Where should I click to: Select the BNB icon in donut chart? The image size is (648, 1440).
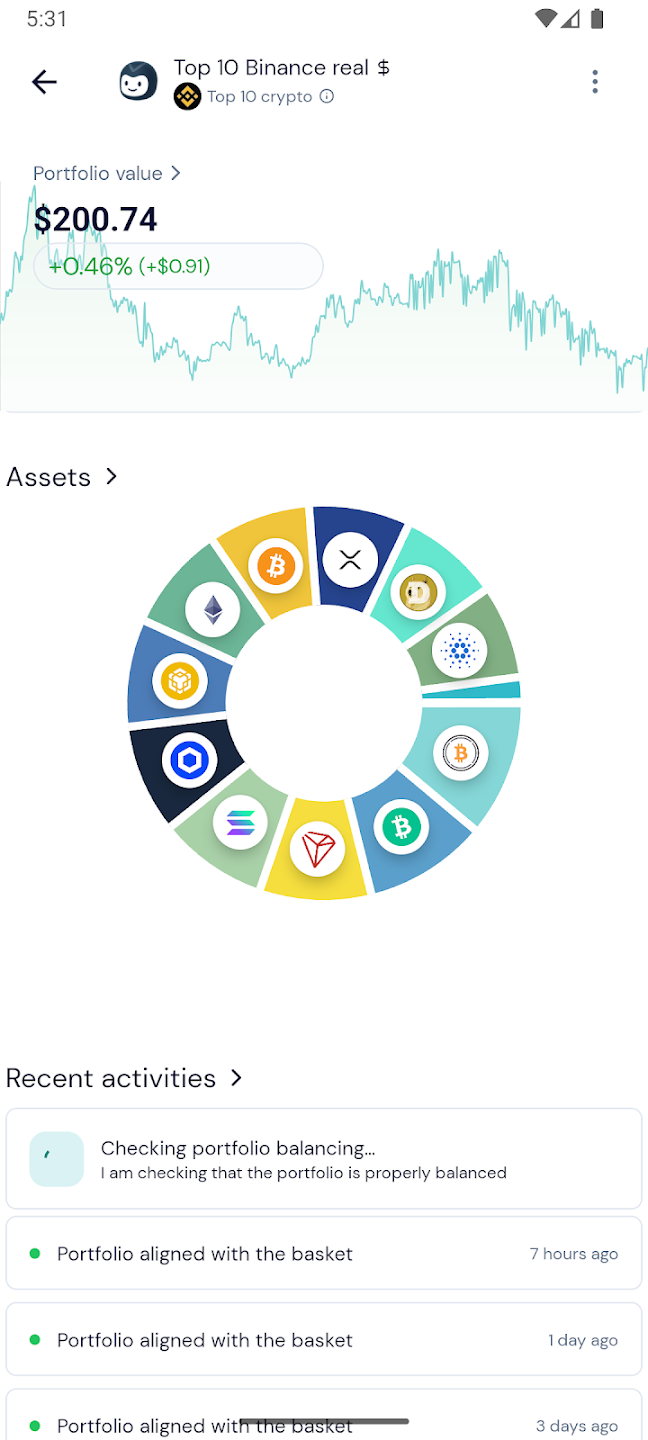(x=180, y=682)
